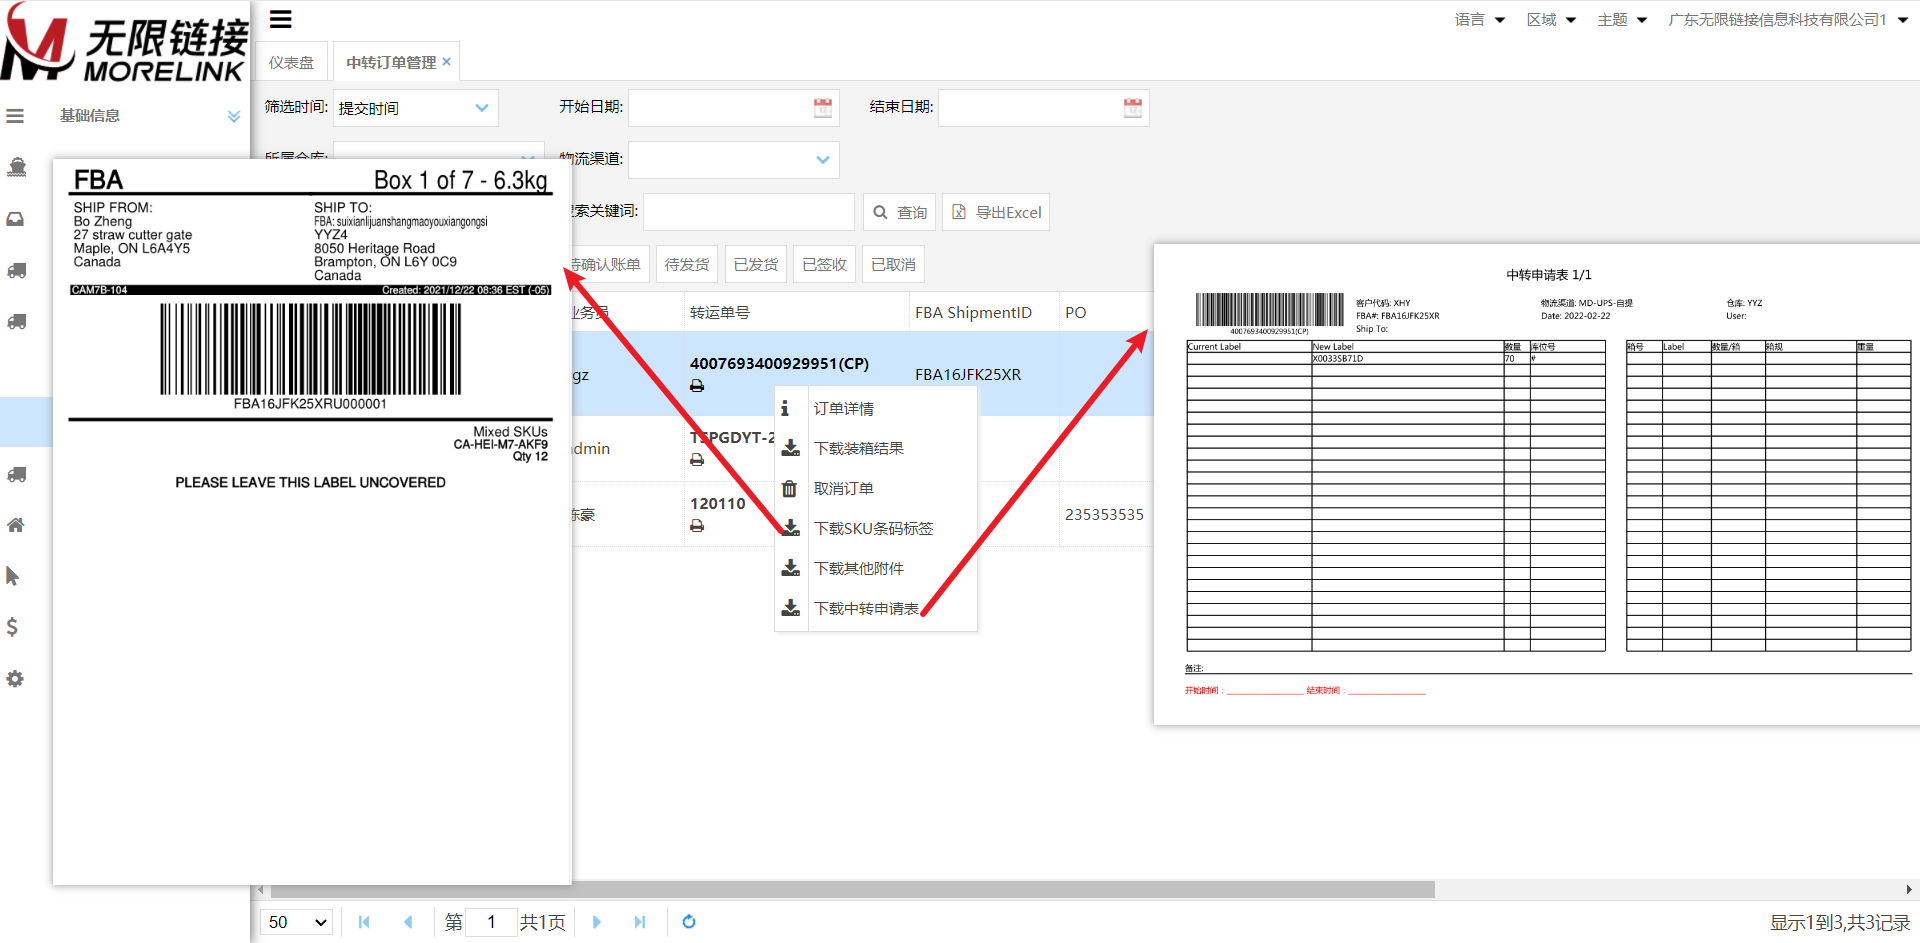Click the 开始日期 date field
1920x943 pixels.
(733, 108)
